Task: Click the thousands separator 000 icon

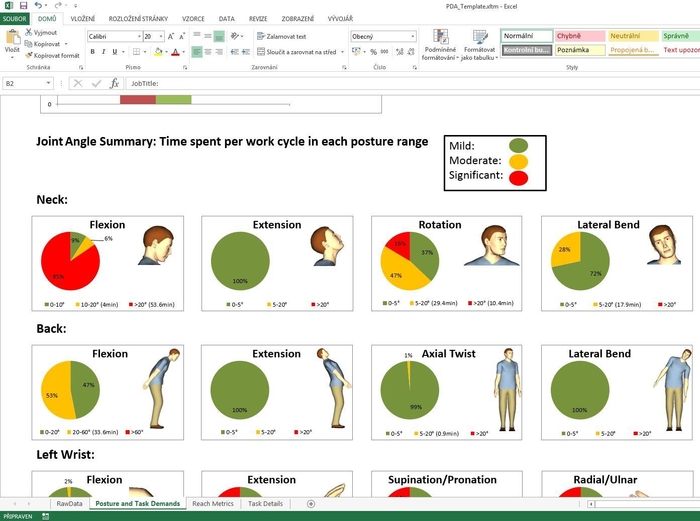Action: pyautogui.click(x=384, y=52)
